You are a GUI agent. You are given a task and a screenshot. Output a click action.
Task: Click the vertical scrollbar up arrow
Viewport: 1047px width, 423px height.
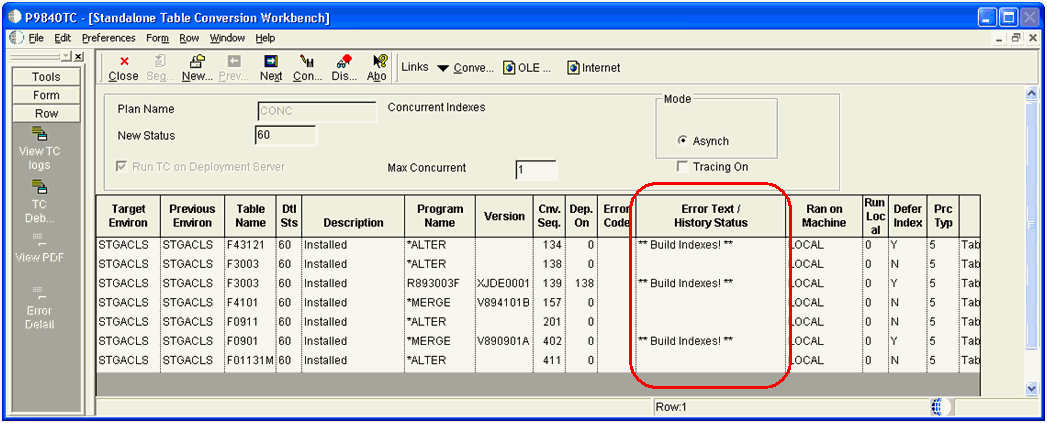coord(1032,96)
